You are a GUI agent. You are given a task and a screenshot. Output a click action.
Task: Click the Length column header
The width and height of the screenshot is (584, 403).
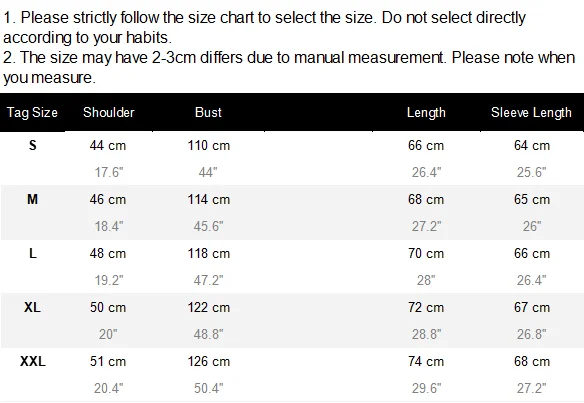(x=426, y=112)
